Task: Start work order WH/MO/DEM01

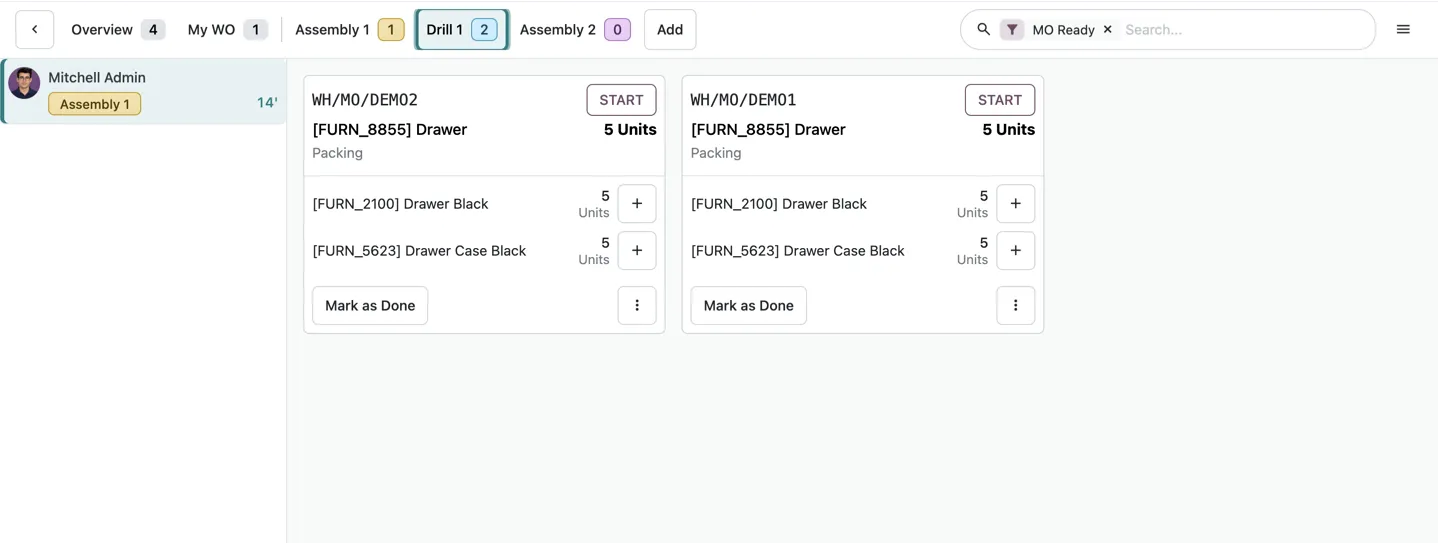Action: click(999, 100)
